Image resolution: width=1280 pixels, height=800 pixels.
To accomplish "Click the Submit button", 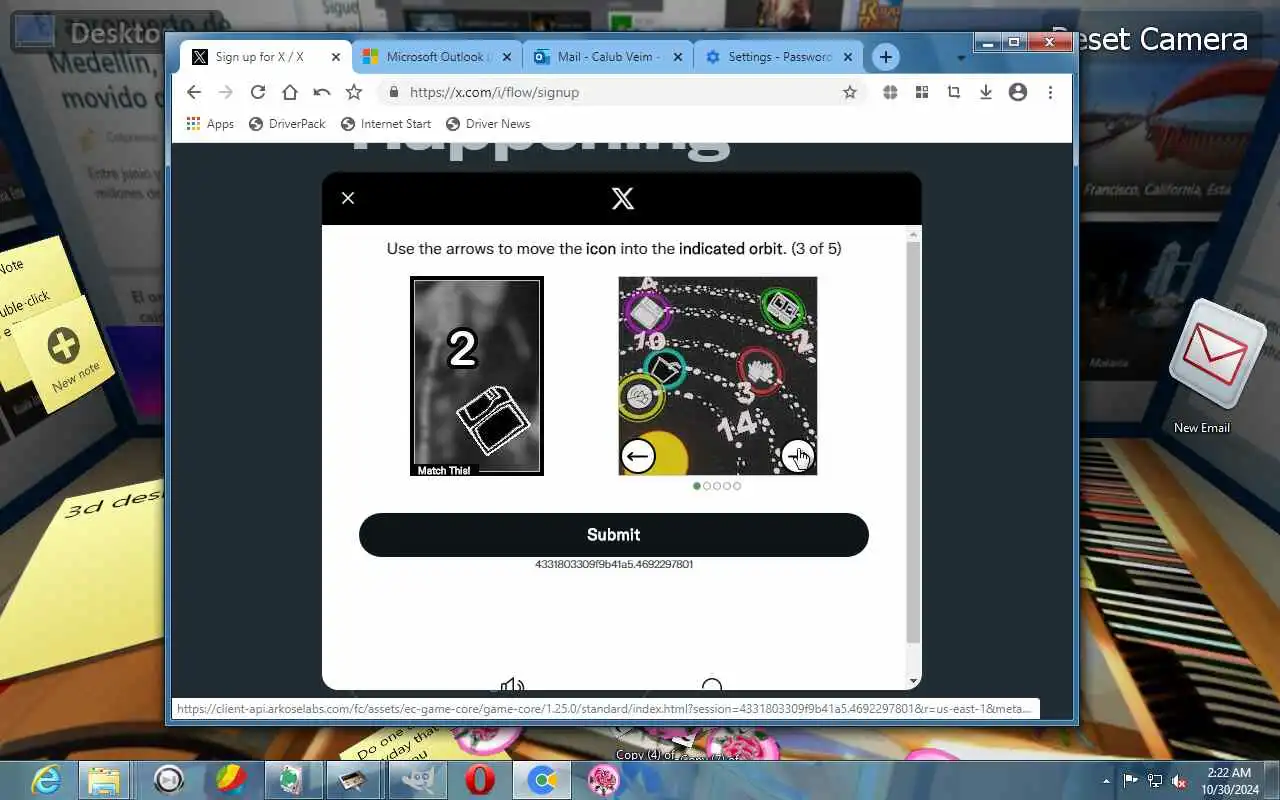I will 614,535.
